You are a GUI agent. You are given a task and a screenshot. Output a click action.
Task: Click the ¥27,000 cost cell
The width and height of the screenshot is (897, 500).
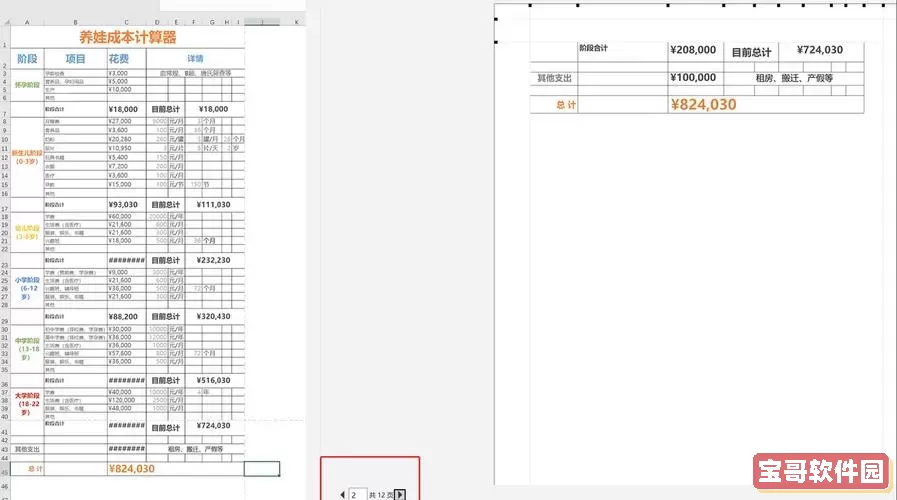[126, 121]
